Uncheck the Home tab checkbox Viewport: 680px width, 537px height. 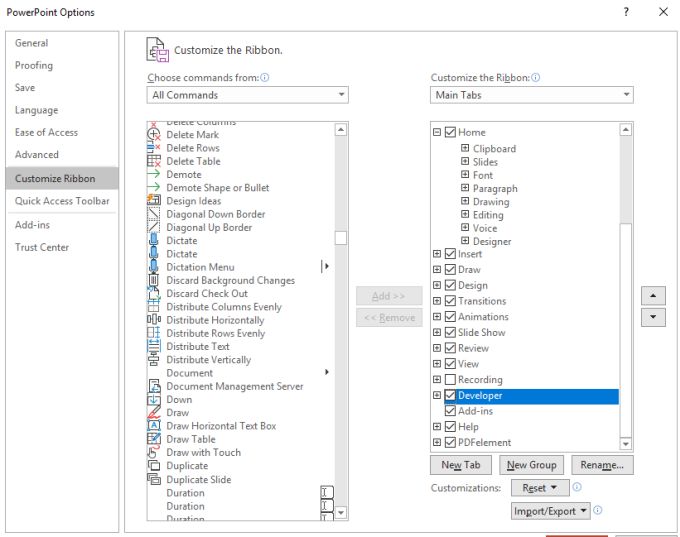coord(451,132)
